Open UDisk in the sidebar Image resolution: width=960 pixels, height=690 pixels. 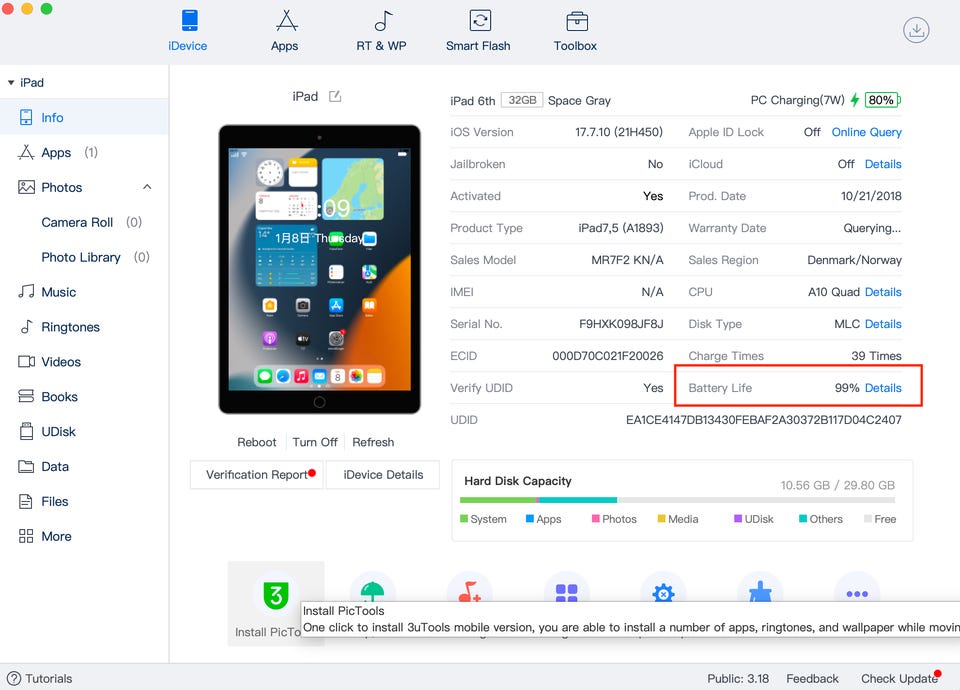pyautogui.click(x=84, y=432)
